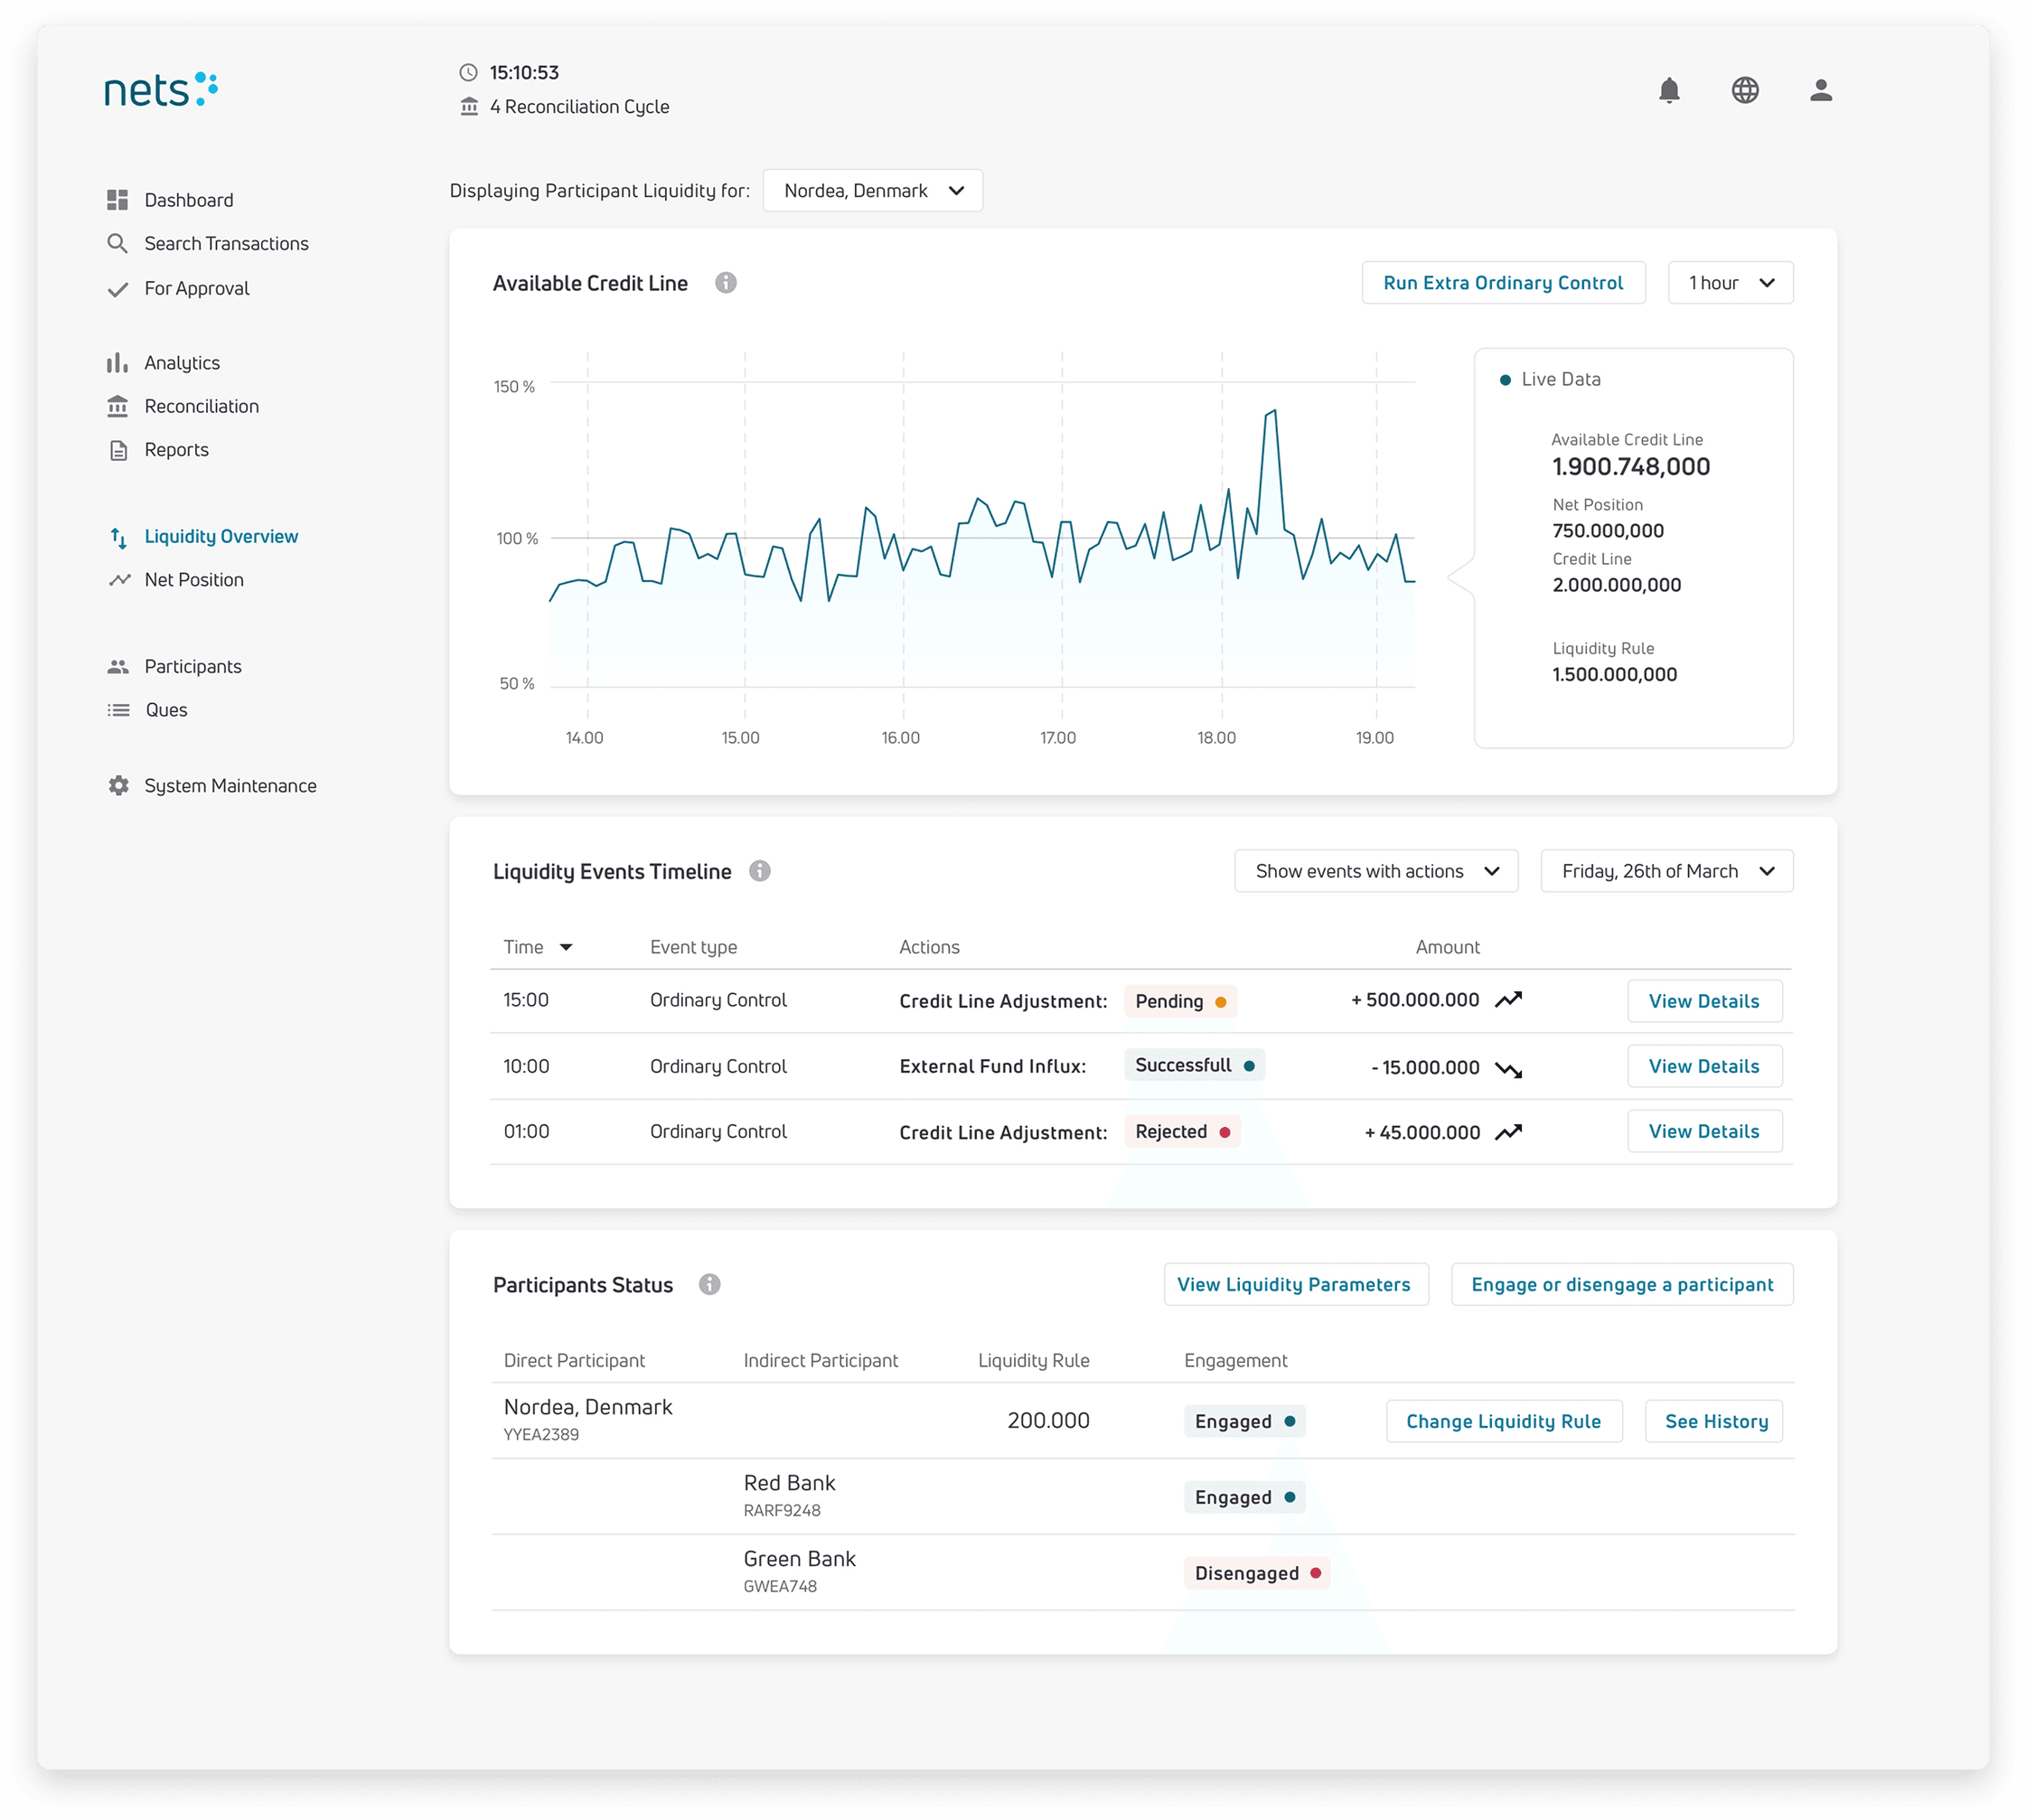Select Net Position in sidebar
The width and height of the screenshot is (2027, 1820).
coord(193,580)
